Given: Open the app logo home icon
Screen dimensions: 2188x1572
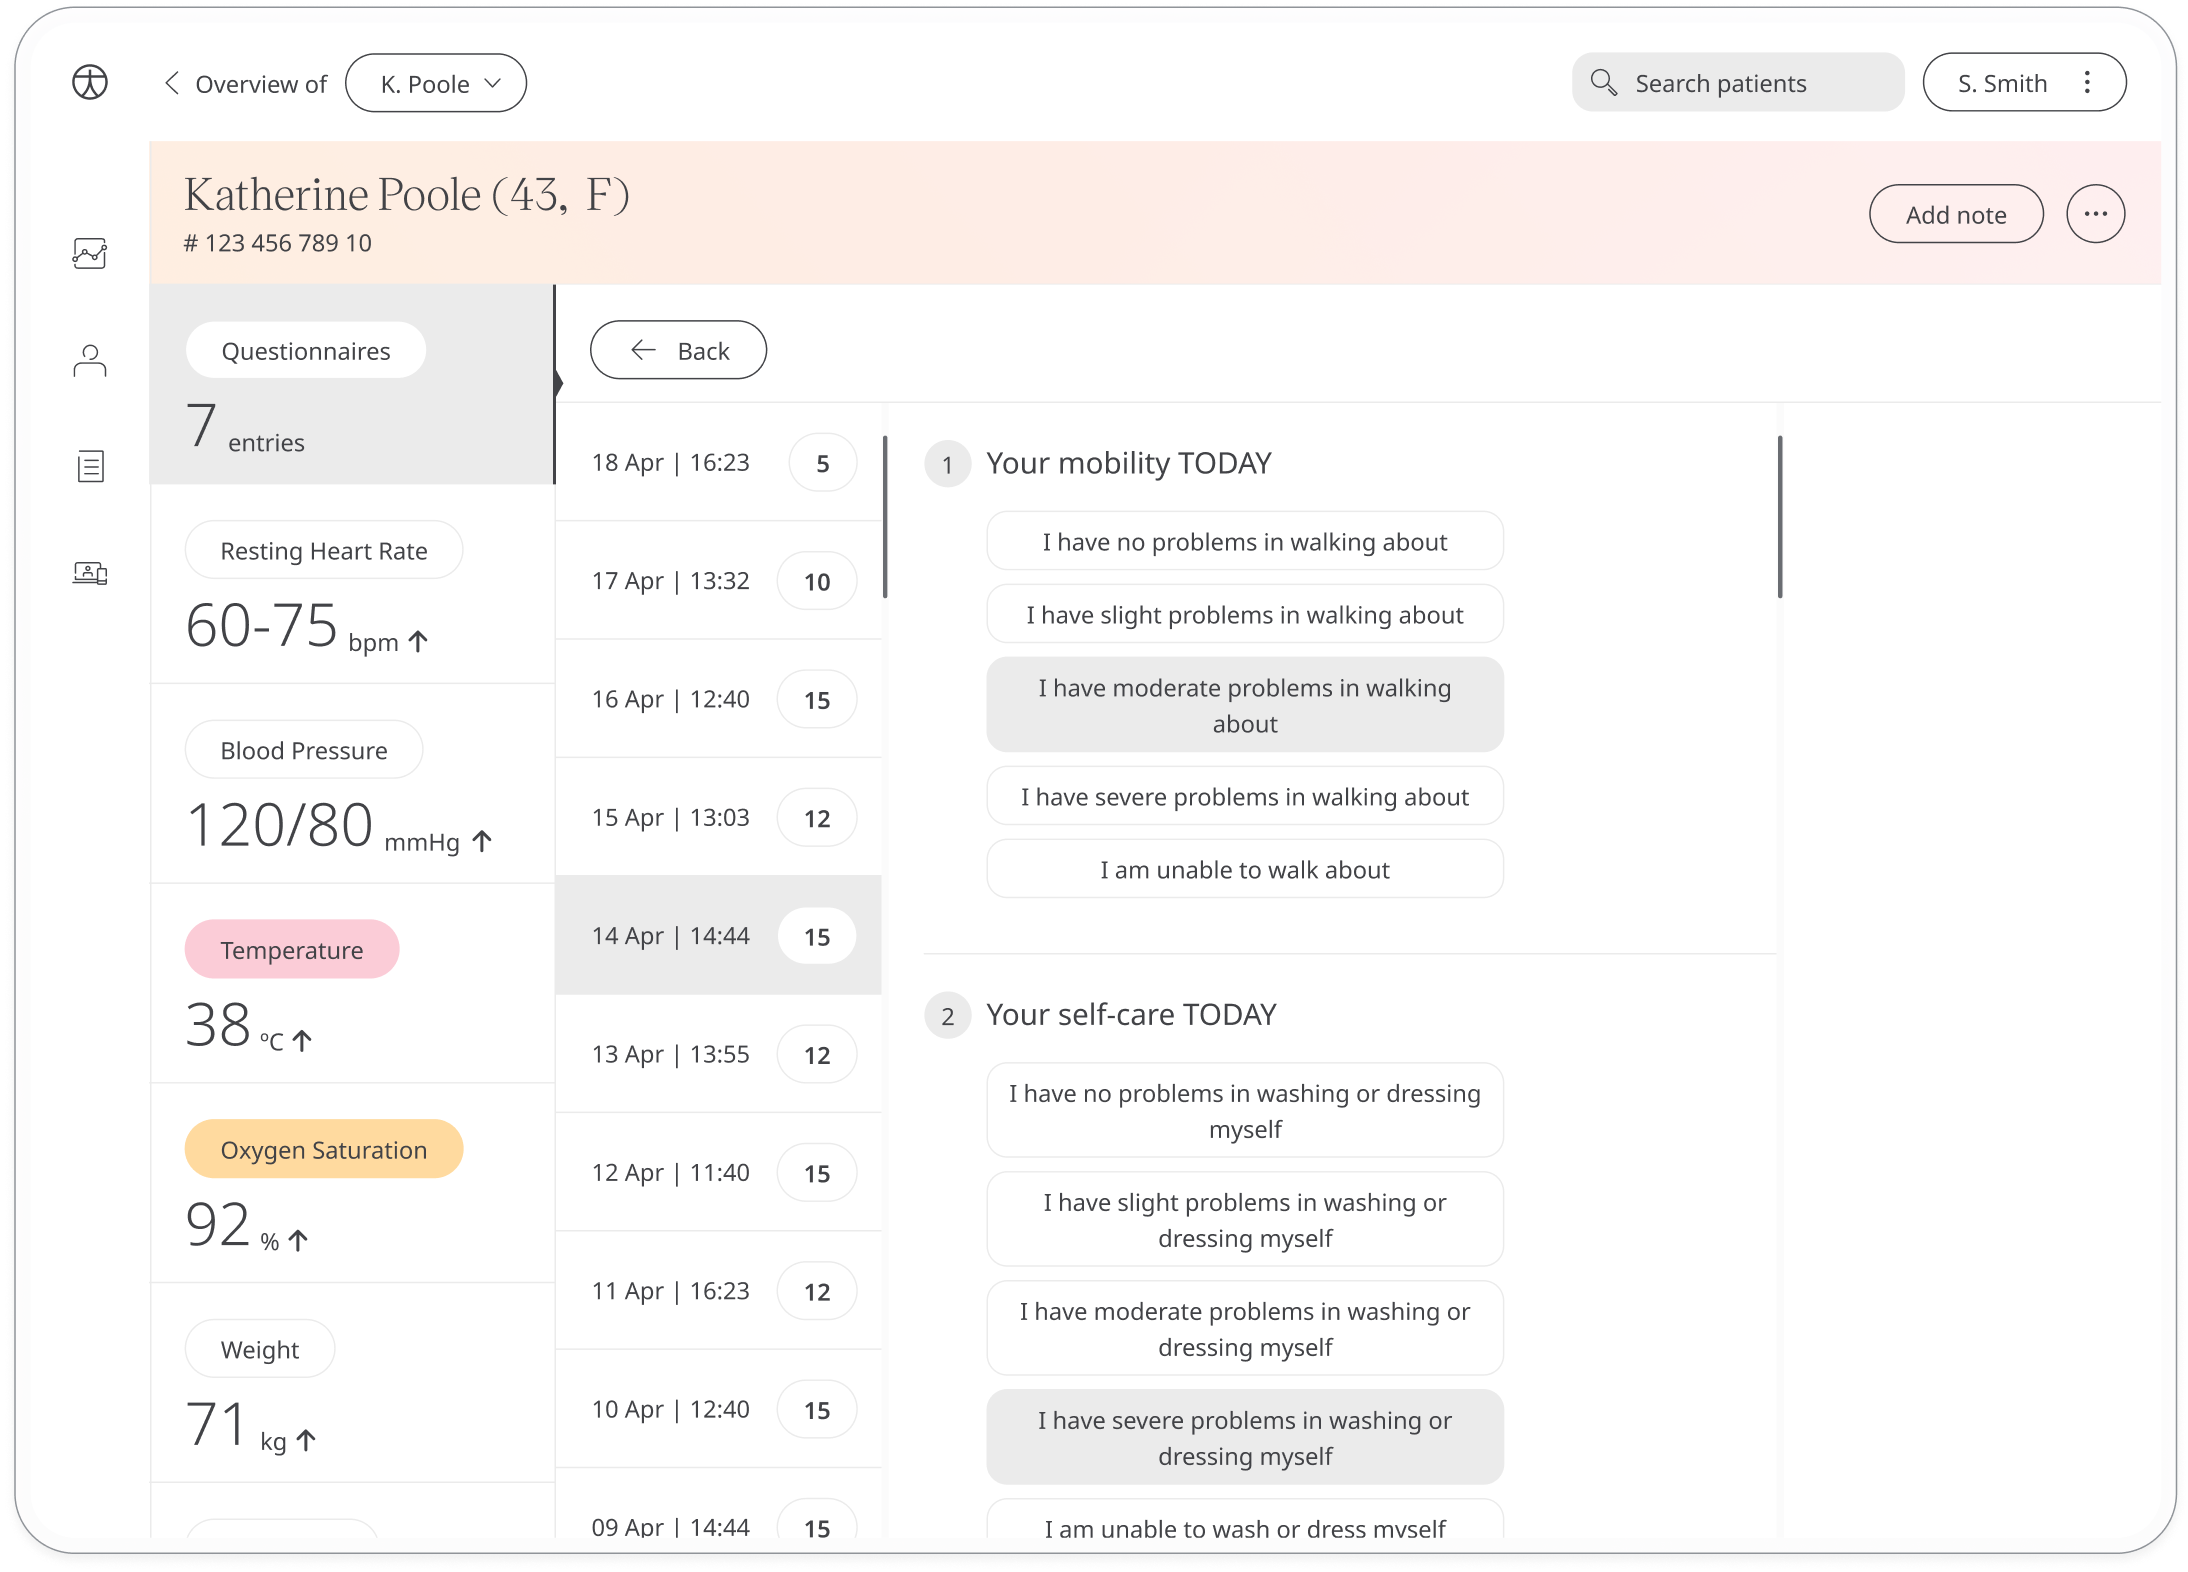Looking at the screenshot, I should pyautogui.click(x=90, y=82).
